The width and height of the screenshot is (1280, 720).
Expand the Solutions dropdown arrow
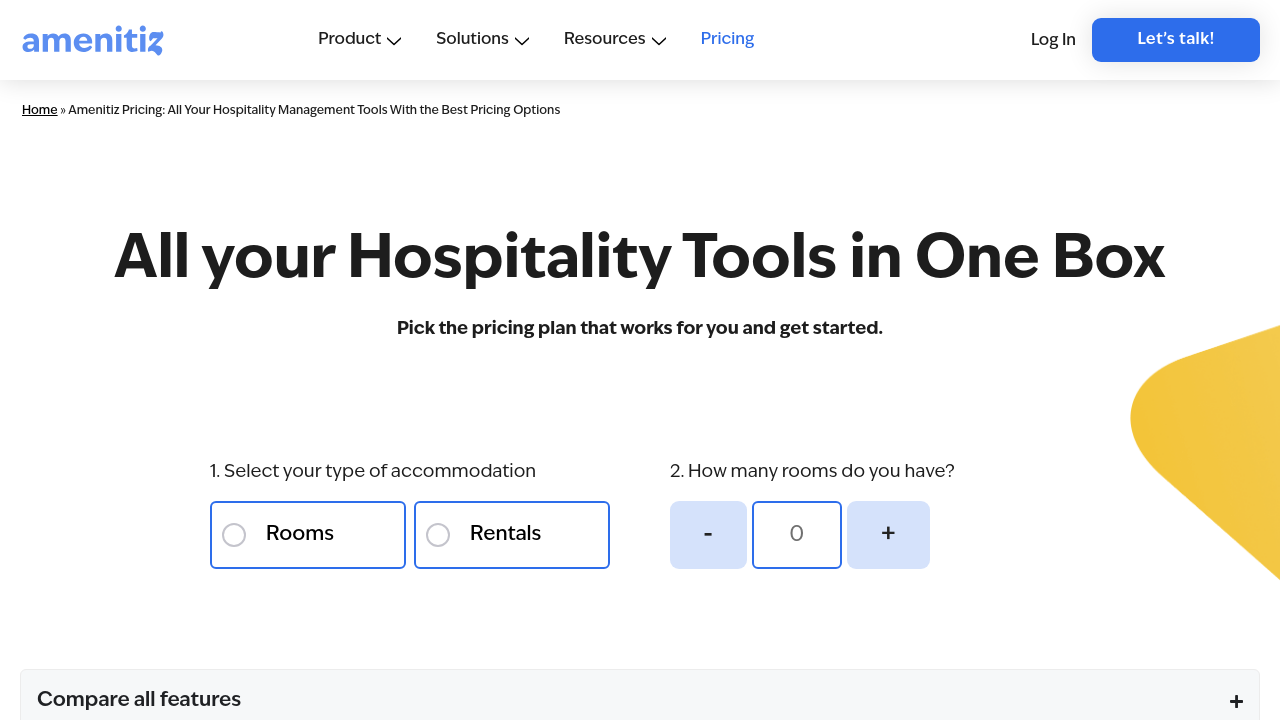click(522, 41)
